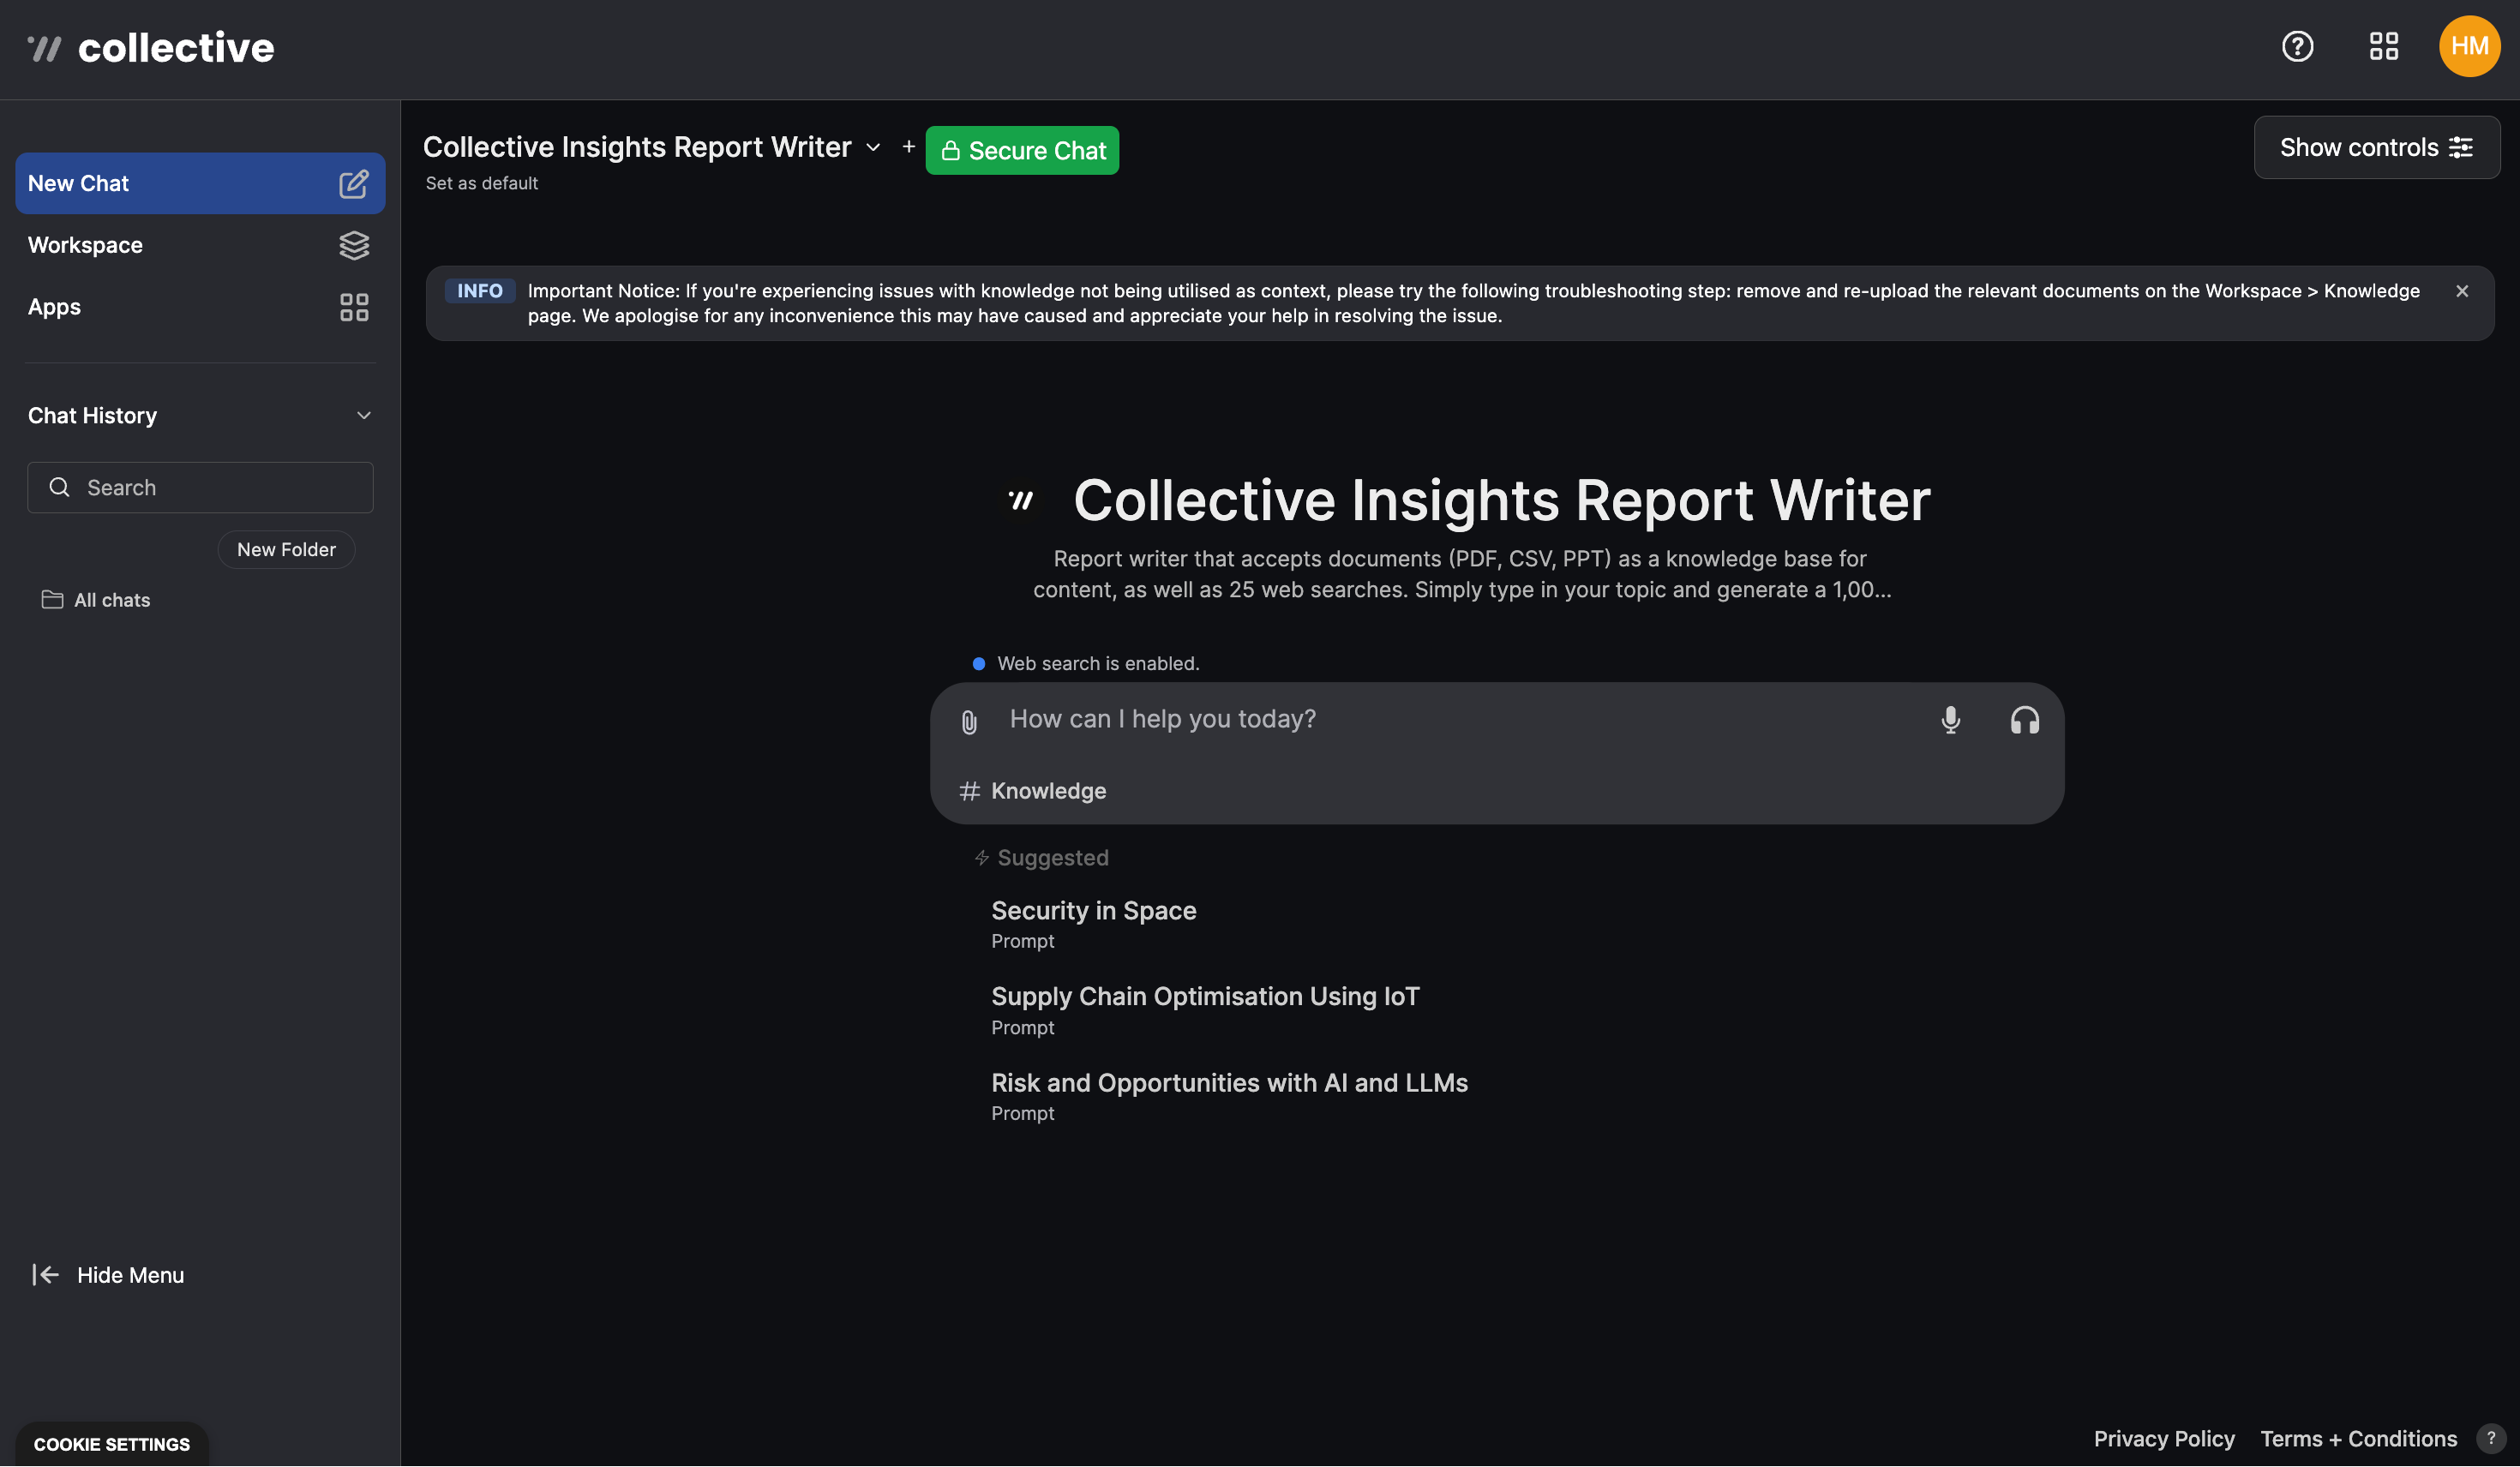Create a New Folder
2520x1467 pixels.
[x=286, y=549]
